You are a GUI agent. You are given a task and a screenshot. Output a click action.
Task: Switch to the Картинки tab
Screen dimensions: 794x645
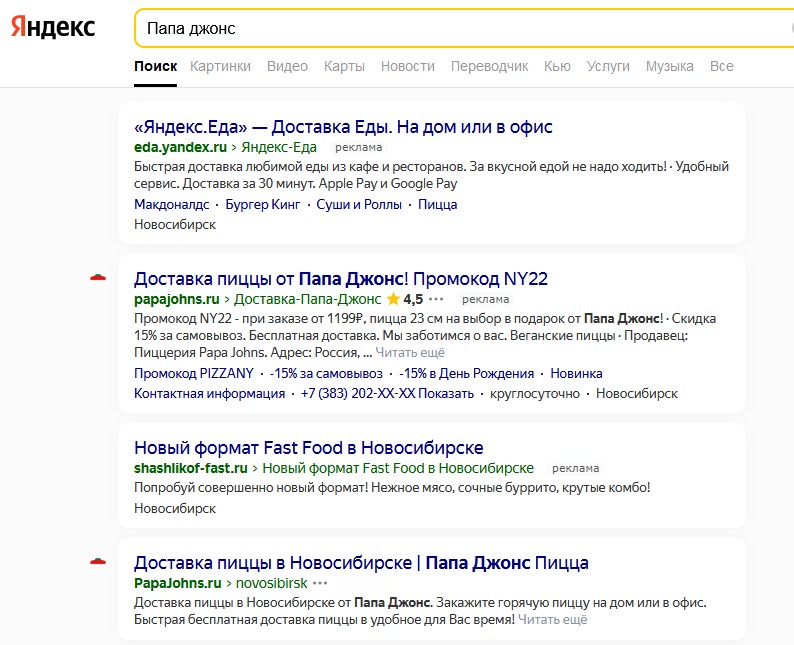[220, 66]
